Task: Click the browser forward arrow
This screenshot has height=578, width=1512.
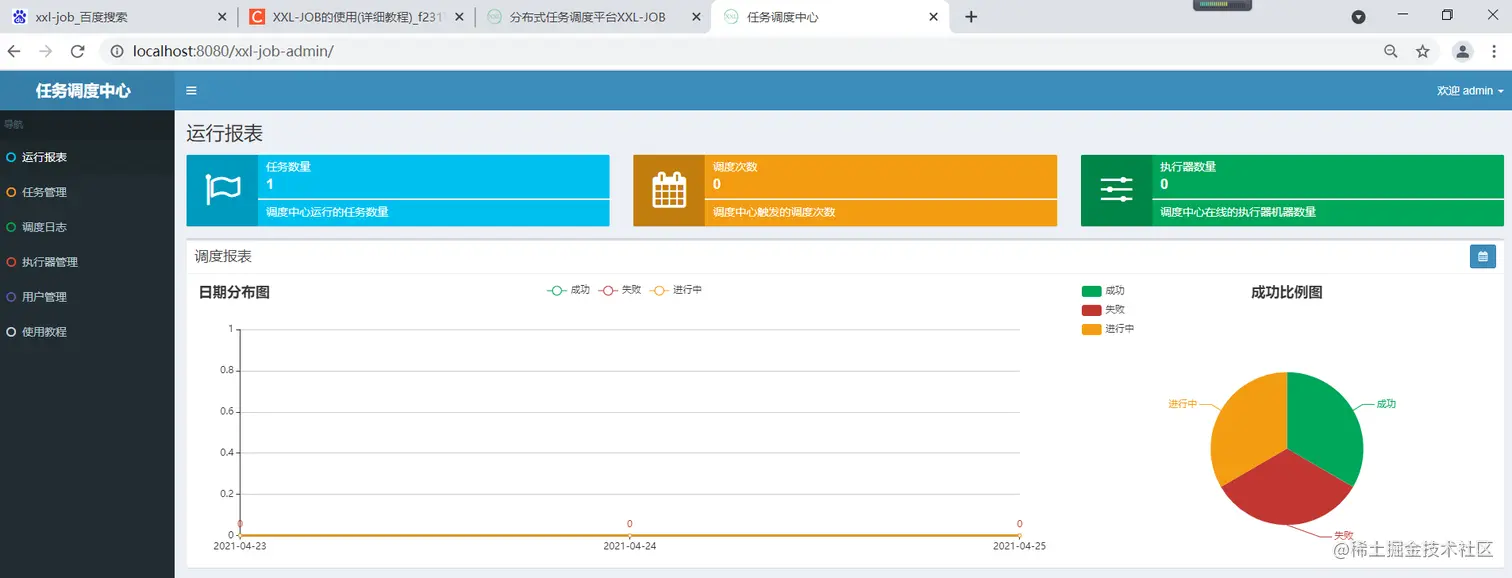Action: [45, 51]
